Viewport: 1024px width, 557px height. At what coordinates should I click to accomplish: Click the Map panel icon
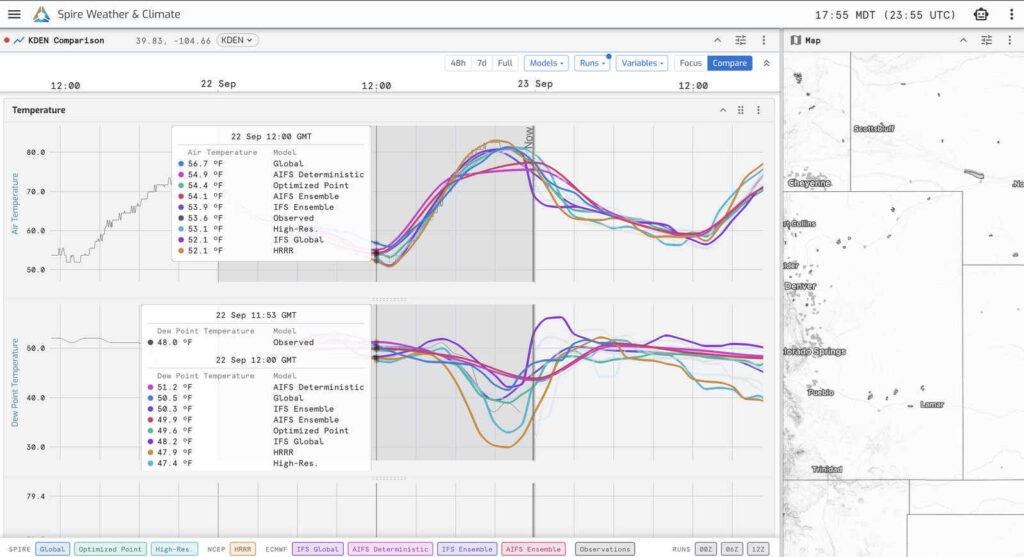click(x=795, y=40)
